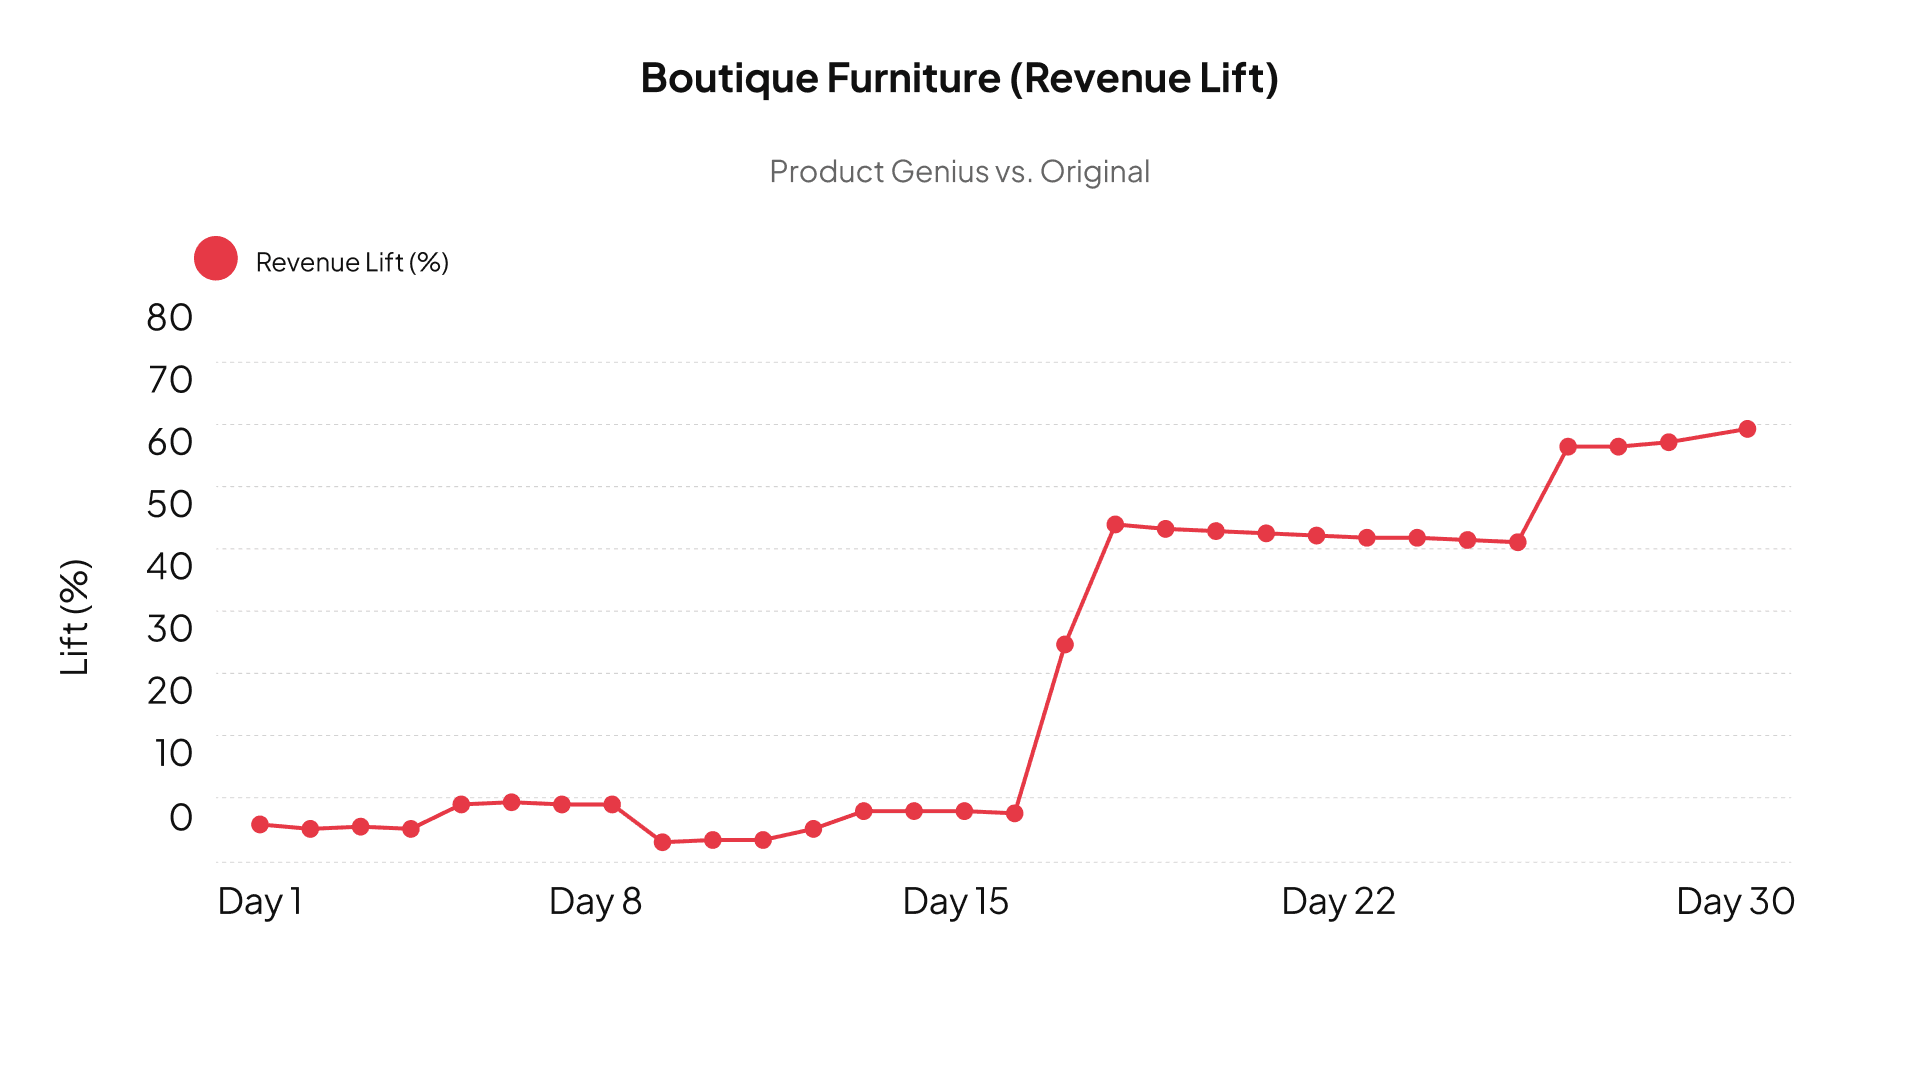The image size is (1920, 1080).
Task: Click the first data point at Day 1
Action: pyautogui.click(x=260, y=824)
